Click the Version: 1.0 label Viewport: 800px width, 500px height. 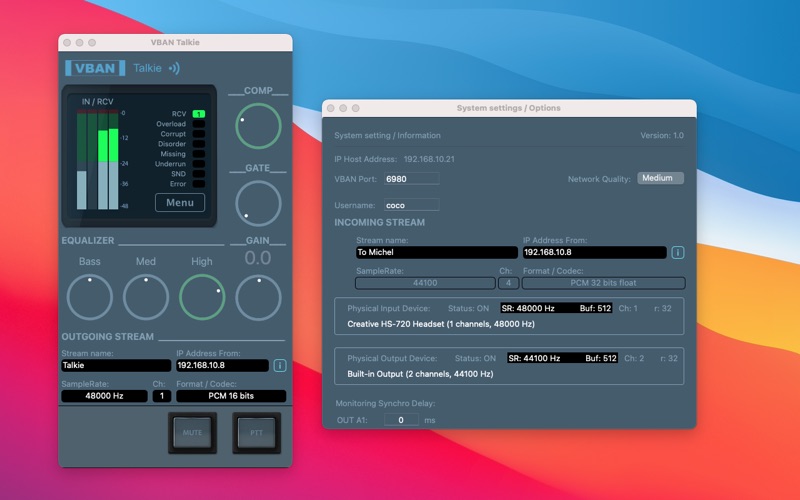(x=662, y=136)
